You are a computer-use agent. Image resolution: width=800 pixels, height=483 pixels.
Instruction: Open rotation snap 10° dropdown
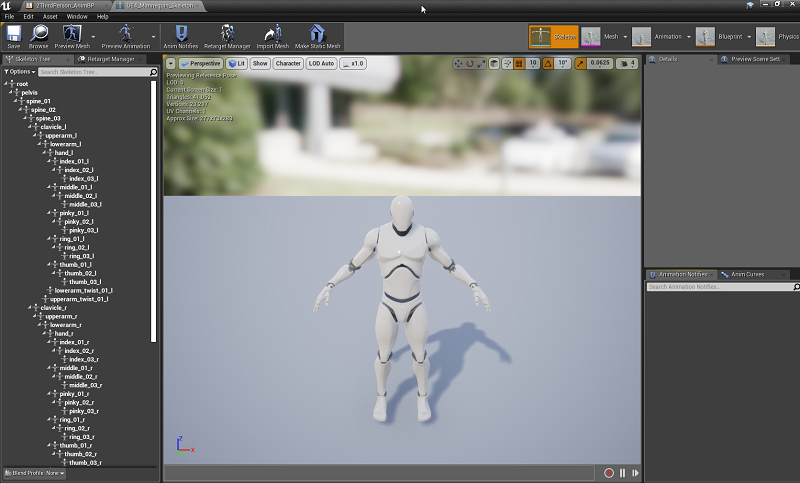click(x=562, y=64)
